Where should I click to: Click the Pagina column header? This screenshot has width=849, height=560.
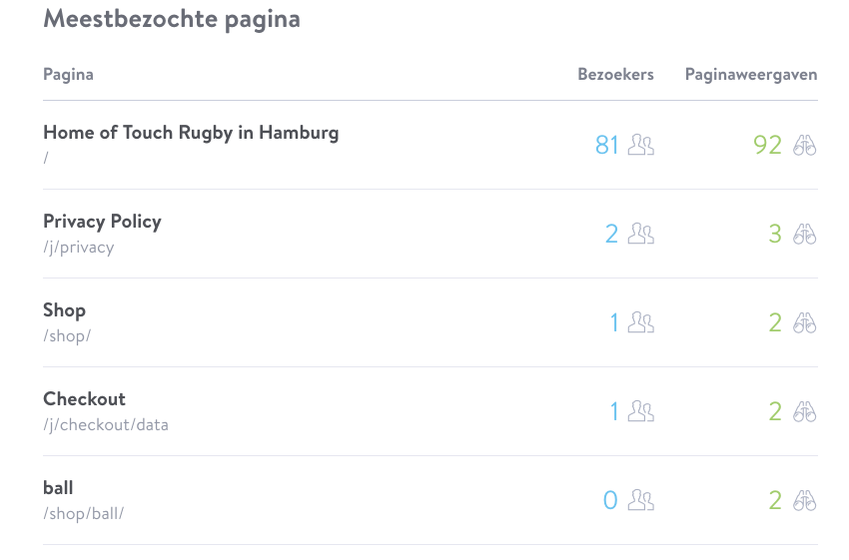pos(68,75)
